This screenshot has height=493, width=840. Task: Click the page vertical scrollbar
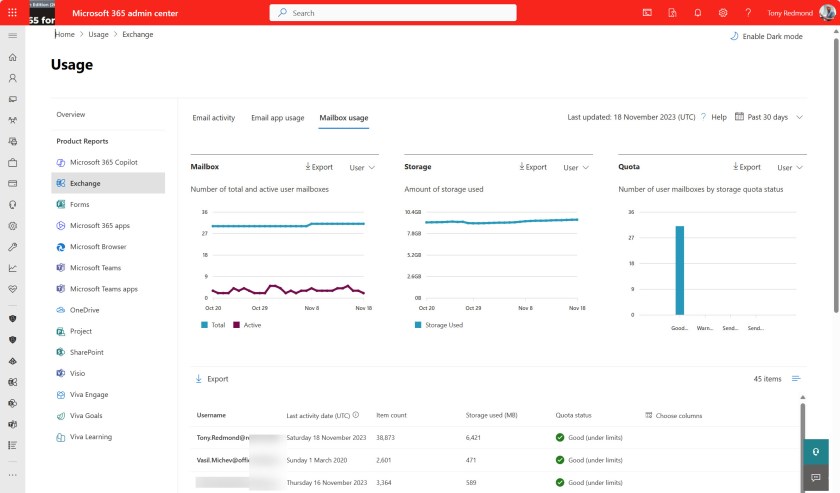point(836,174)
